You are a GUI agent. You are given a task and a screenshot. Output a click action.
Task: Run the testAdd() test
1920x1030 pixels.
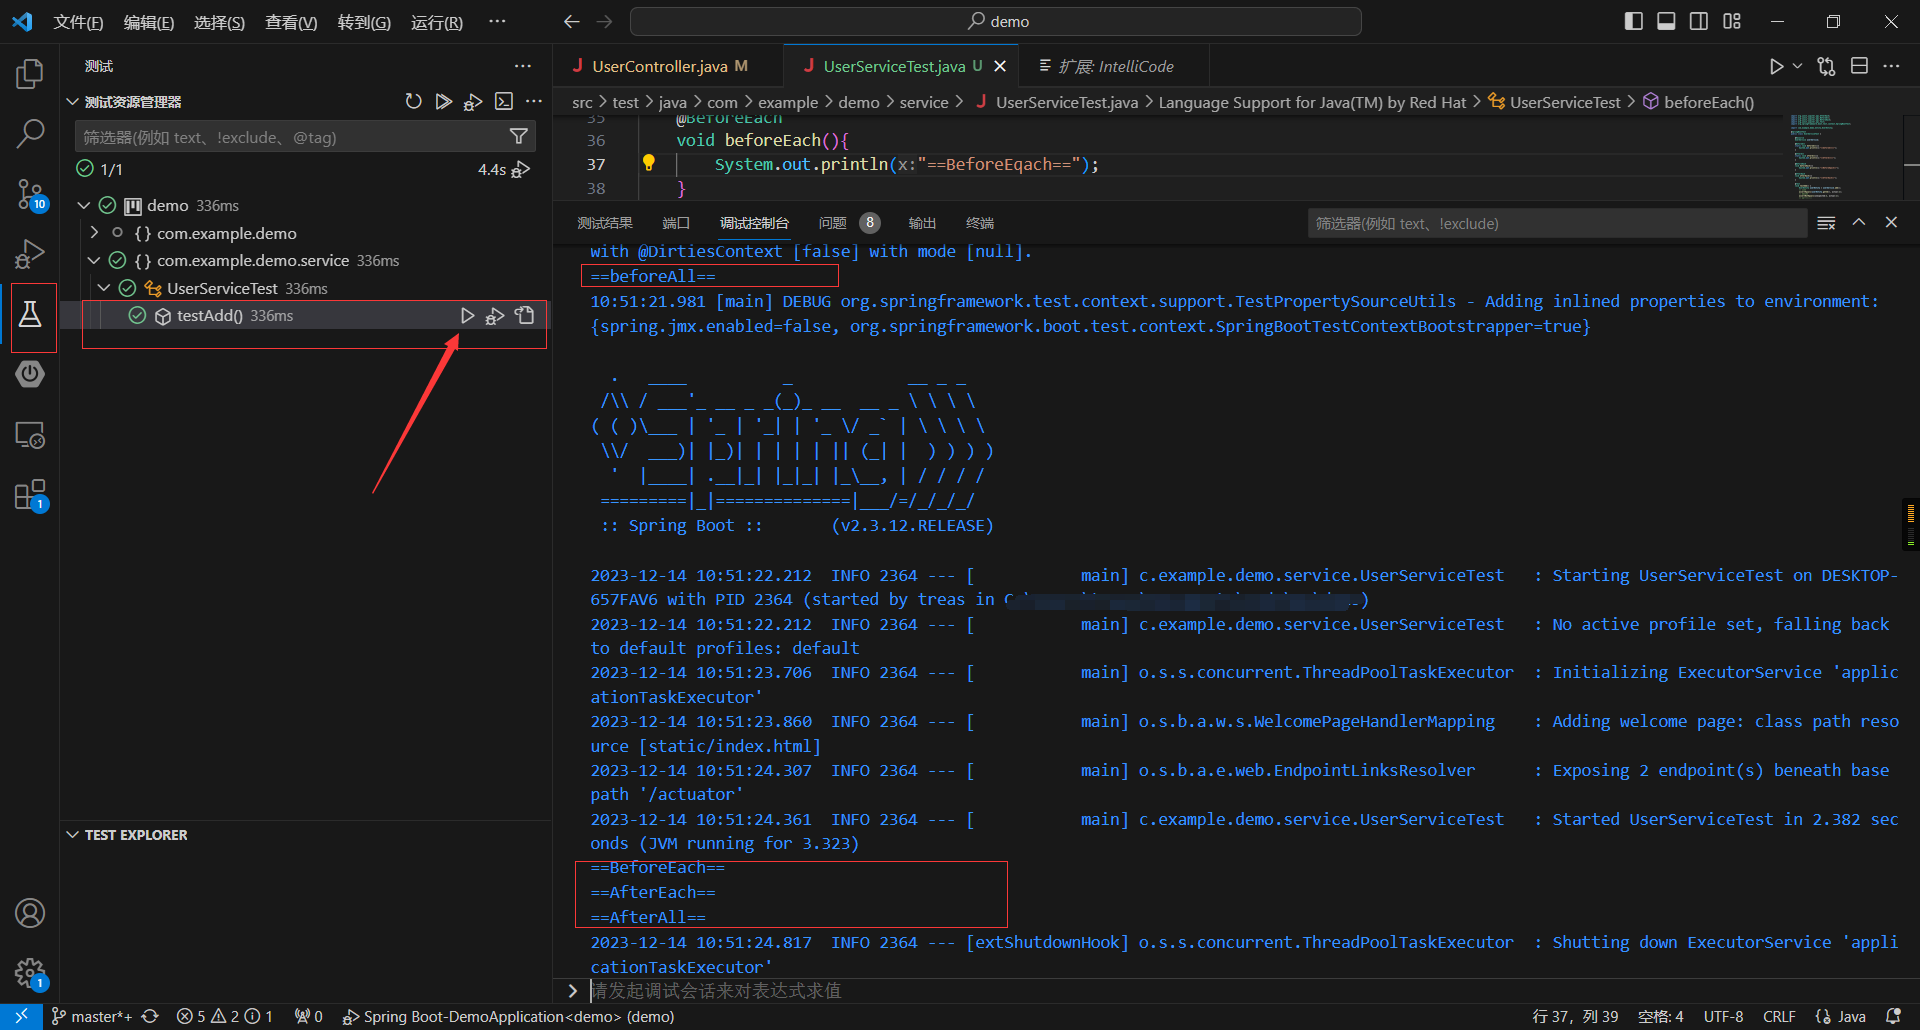(x=467, y=315)
